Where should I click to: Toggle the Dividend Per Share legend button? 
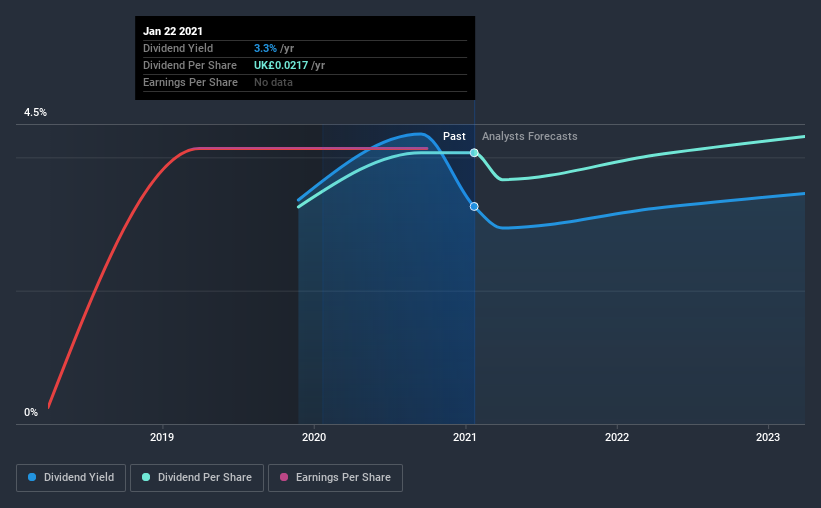[197, 478]
